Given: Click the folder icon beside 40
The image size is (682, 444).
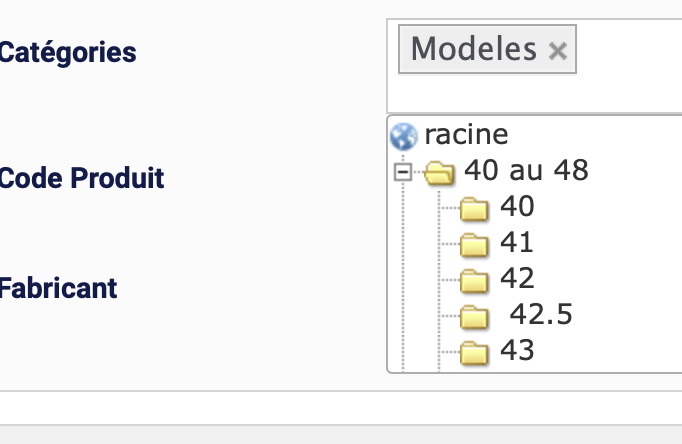Looking at the screenshot, I should point(473,209).
